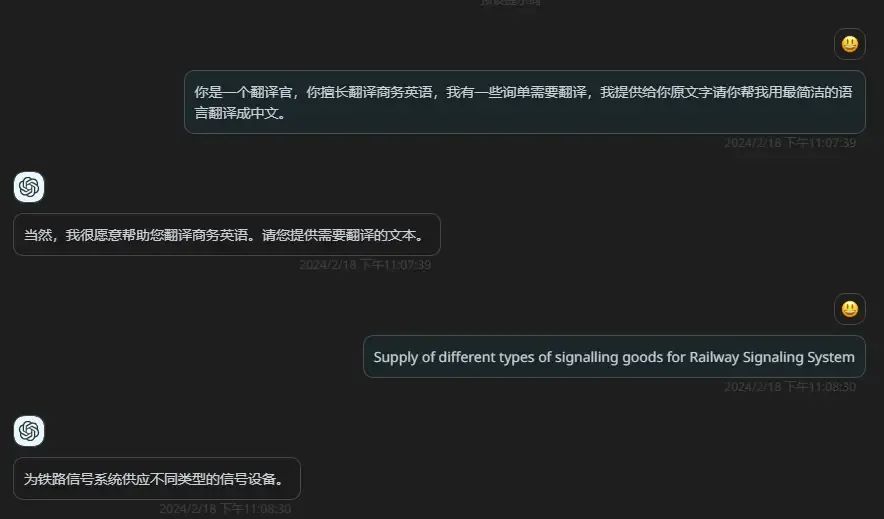Select the "当然，我很愿意帮助您" reply bubble

227,234
